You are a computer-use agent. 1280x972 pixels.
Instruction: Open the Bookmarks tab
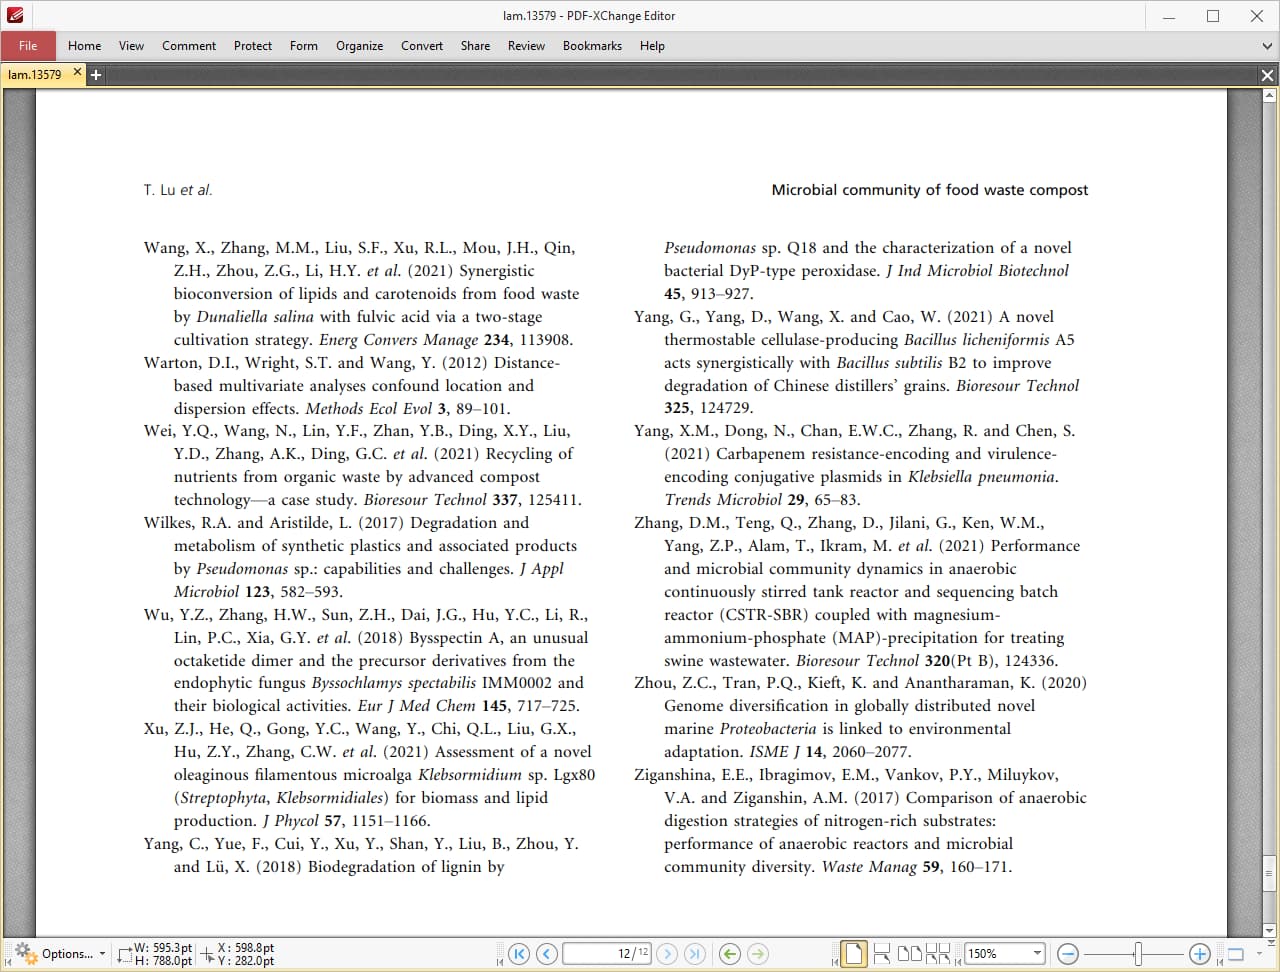pos(592,46)
